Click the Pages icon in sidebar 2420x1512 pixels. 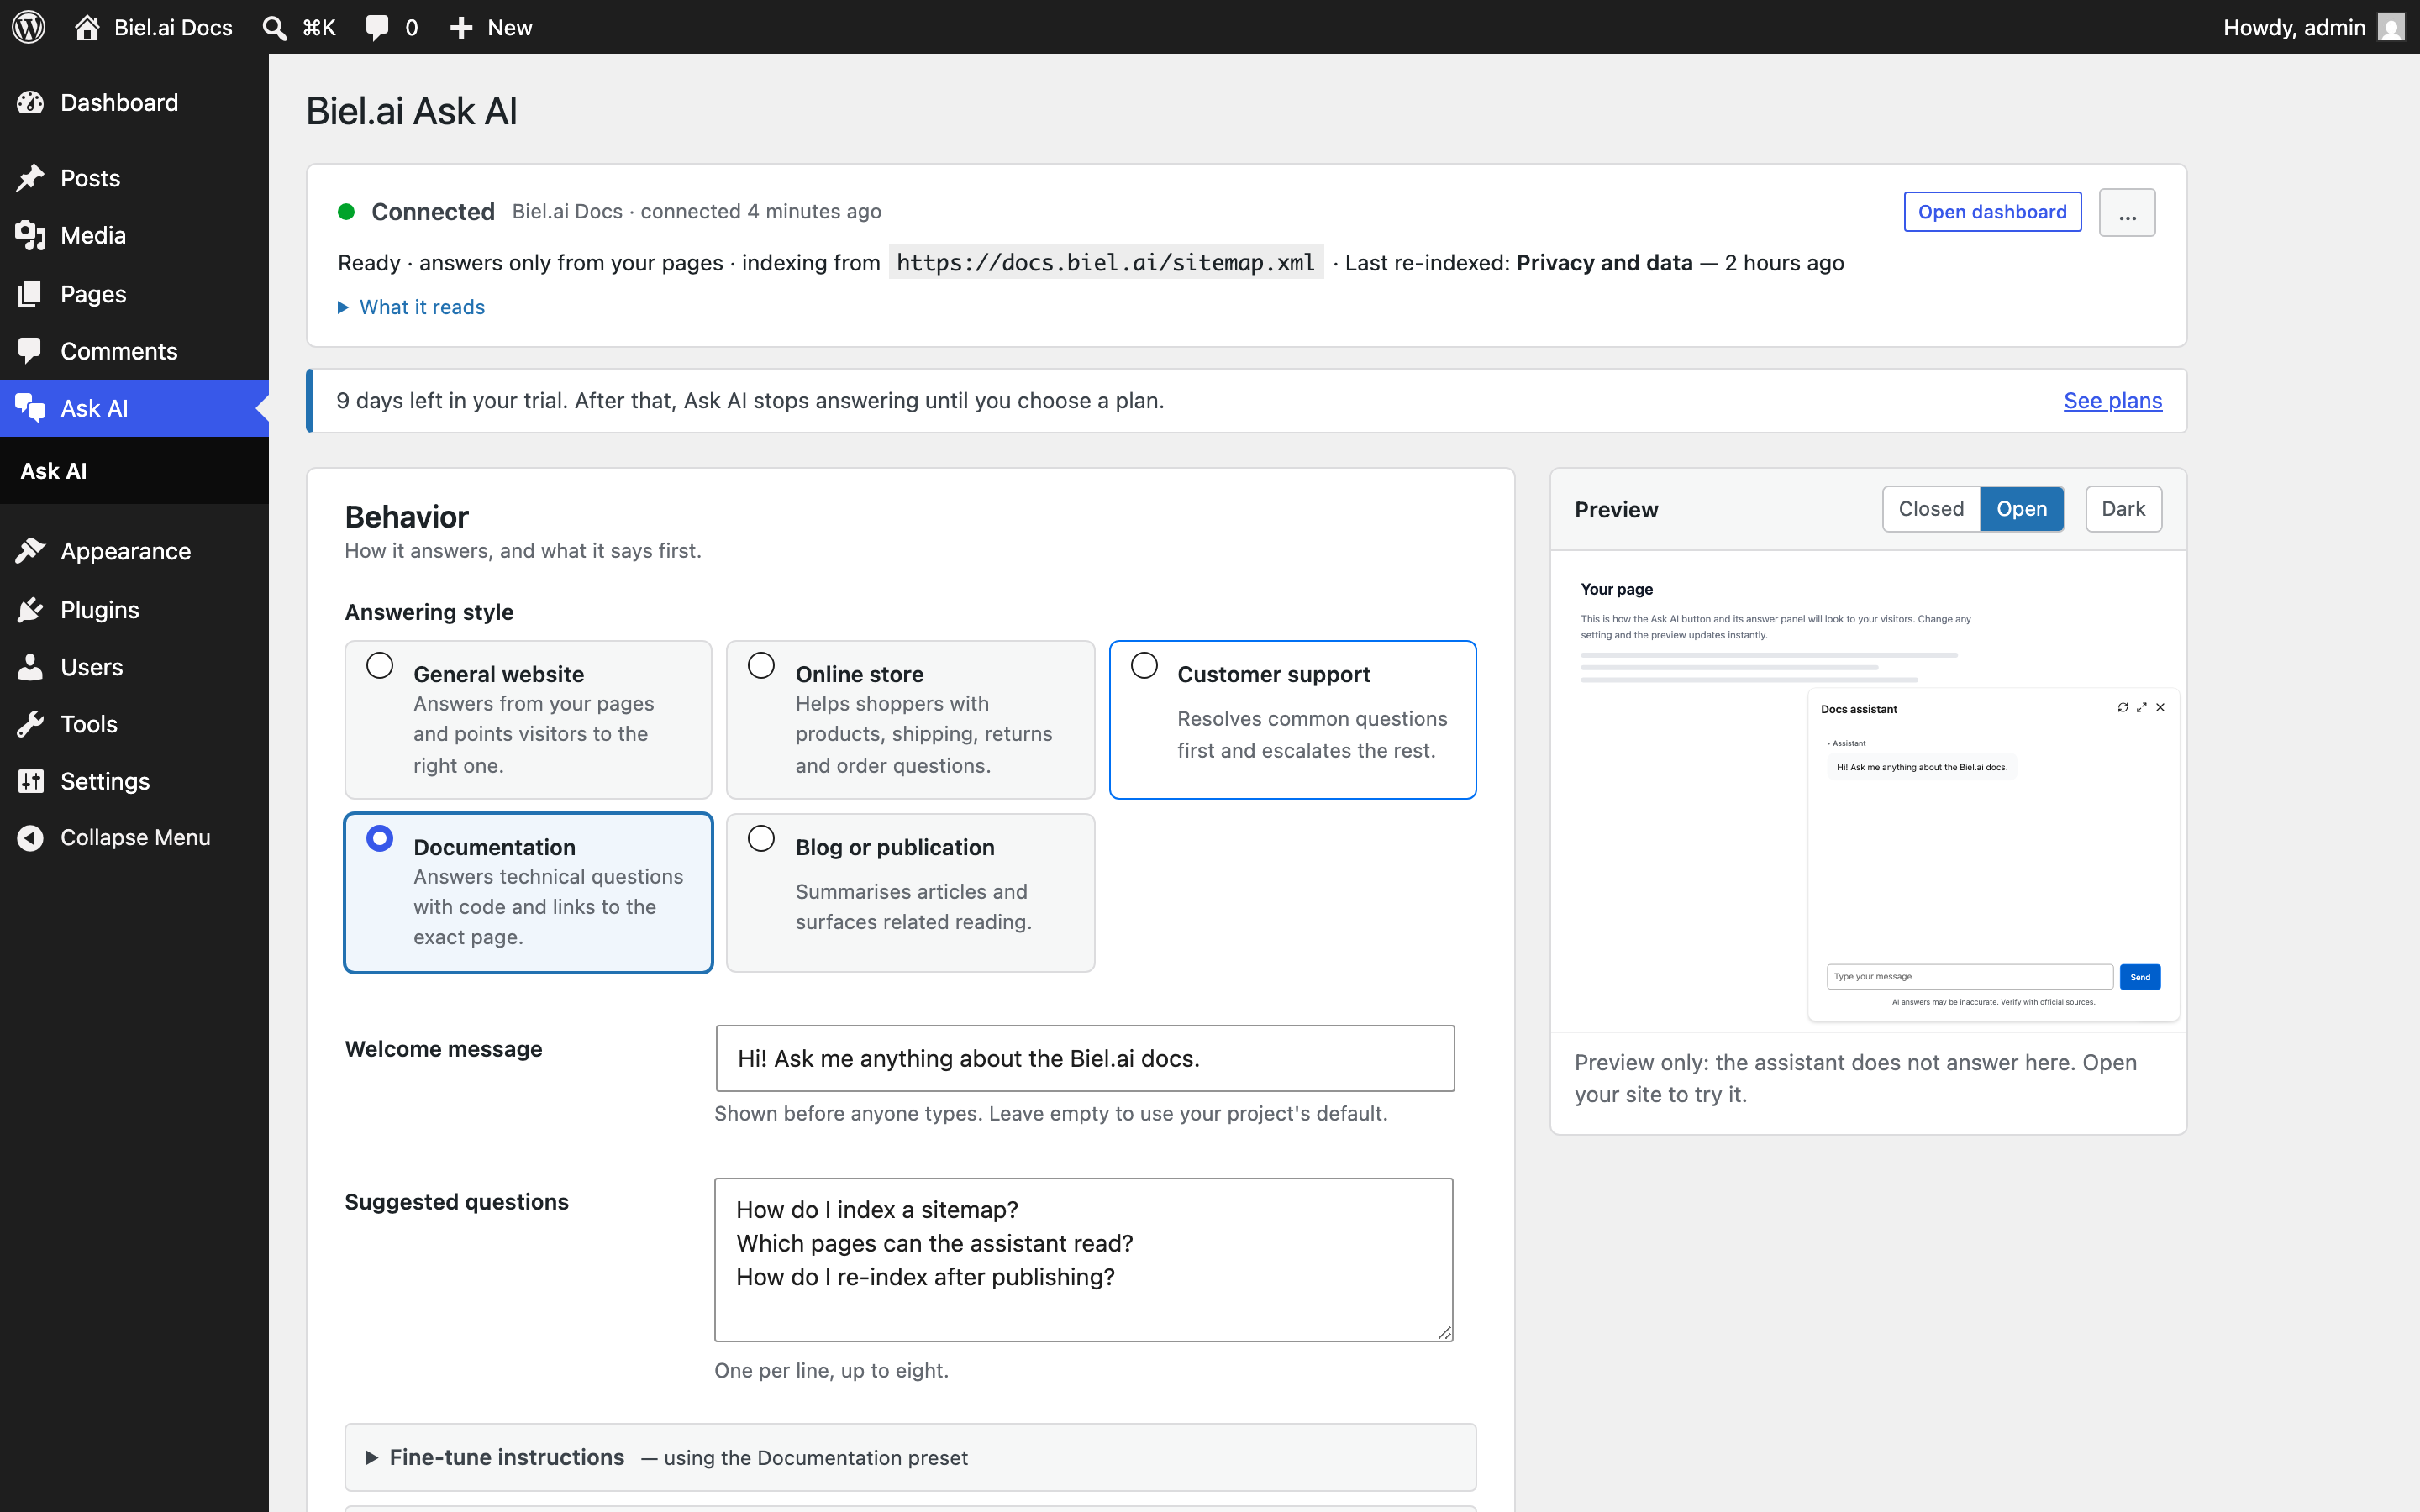(x=30, y=293)
